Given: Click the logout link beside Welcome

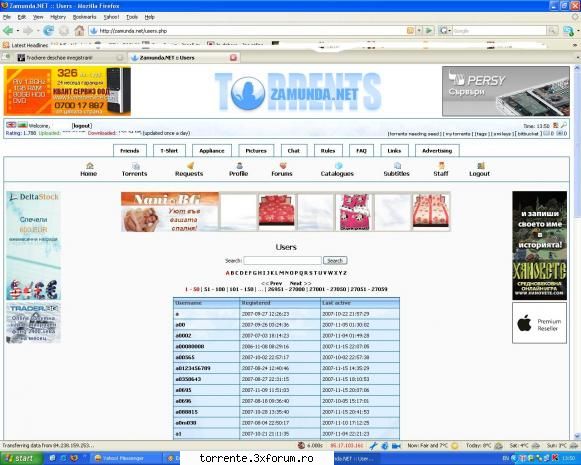Looking at the screenshot, I should 82,126.
